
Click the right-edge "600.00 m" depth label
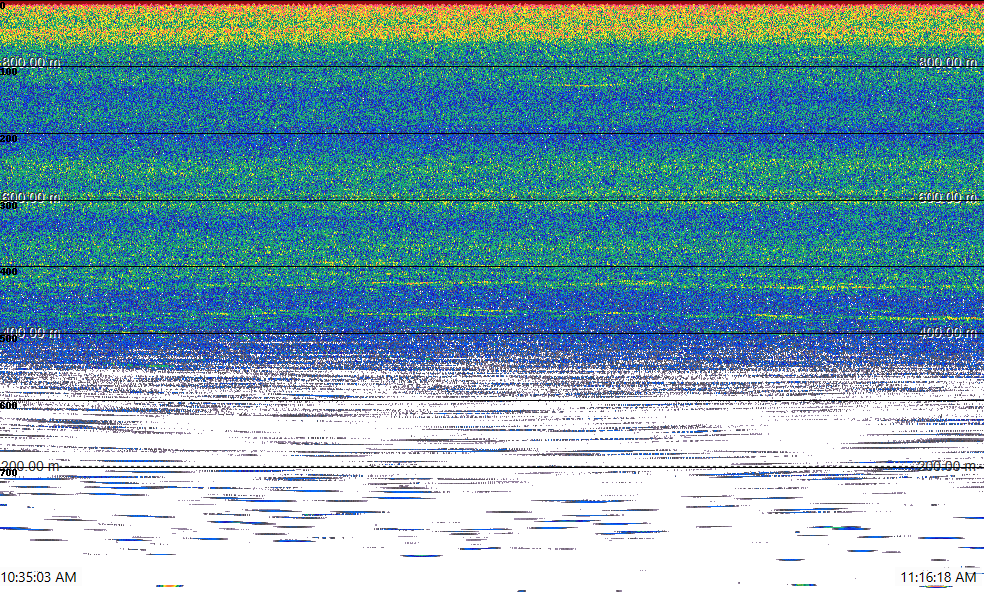tap(948, 197)
